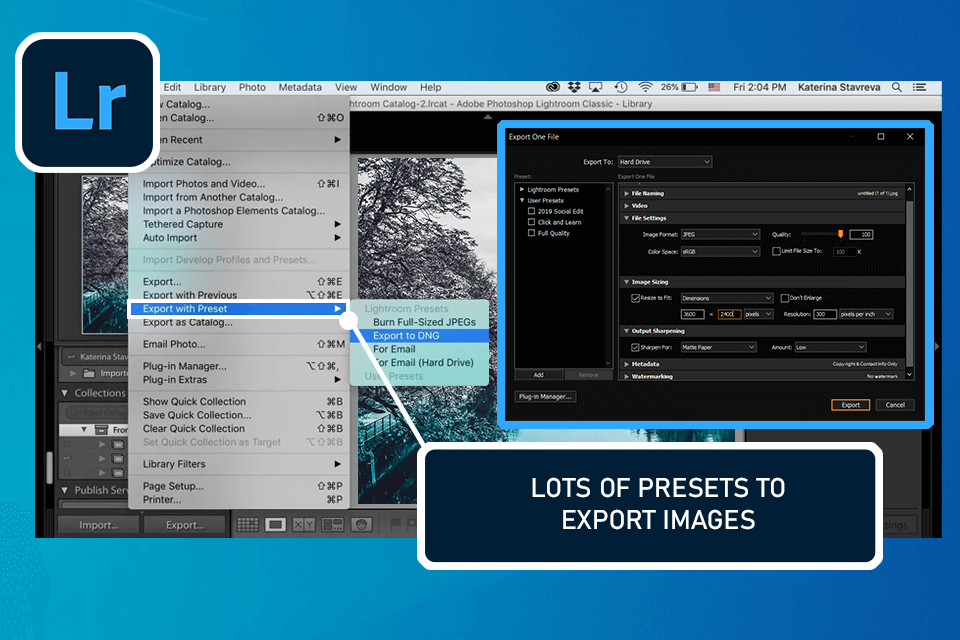Switch to Survey view in toolbar

332,525
